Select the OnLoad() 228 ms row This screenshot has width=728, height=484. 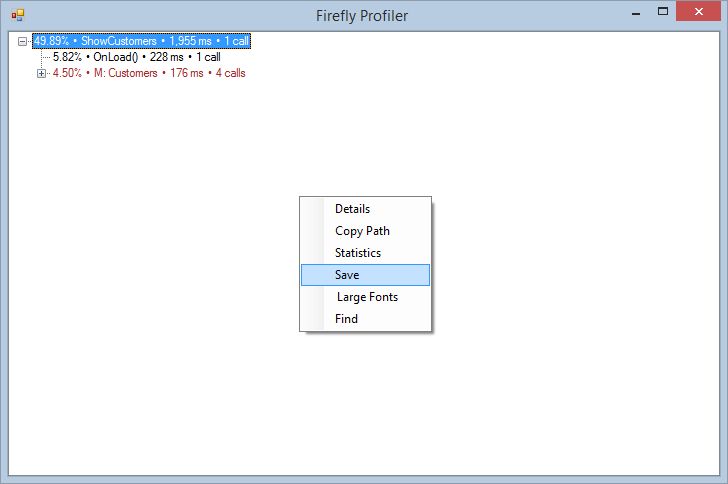pos(136,57)
